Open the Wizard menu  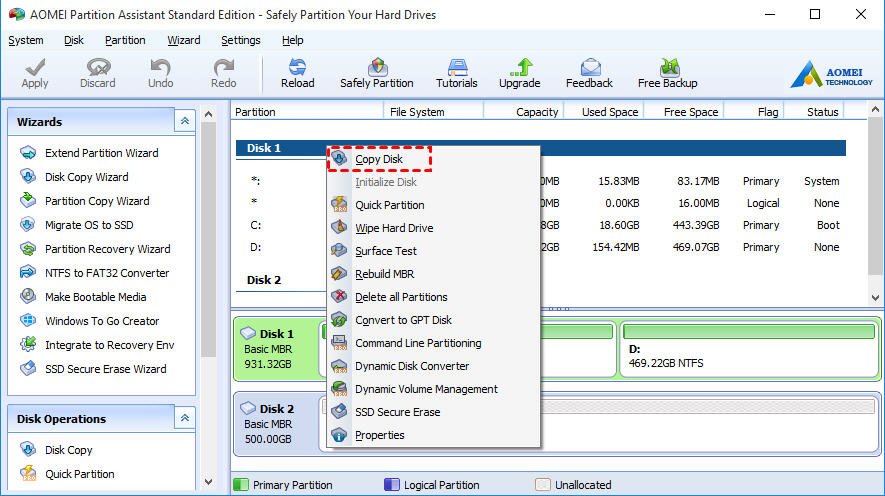pyautogui.click(x=183, y=40)
